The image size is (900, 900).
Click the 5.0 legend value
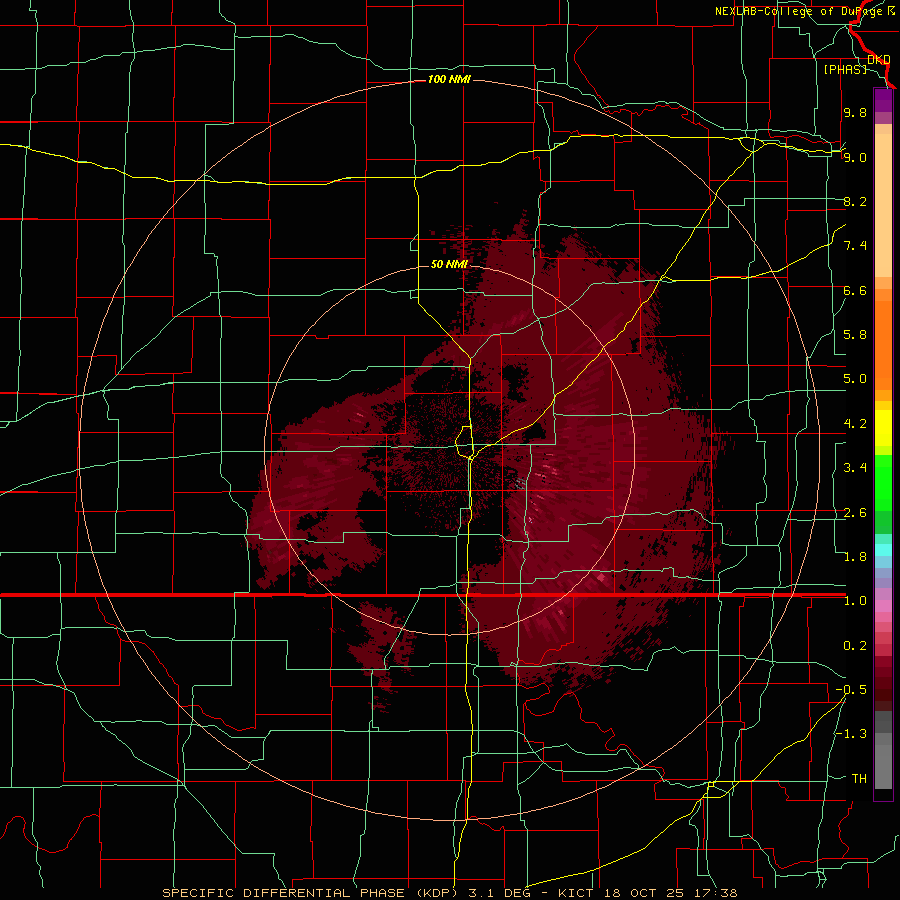click(855, 379)
